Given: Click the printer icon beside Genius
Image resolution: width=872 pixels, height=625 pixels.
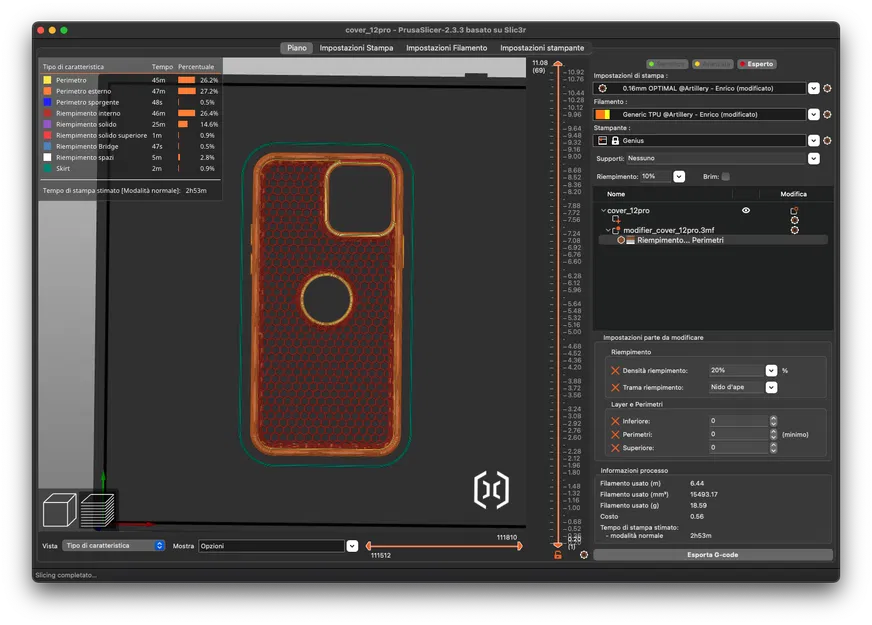Looking at the screenshot, I should [x=602, y=141].
